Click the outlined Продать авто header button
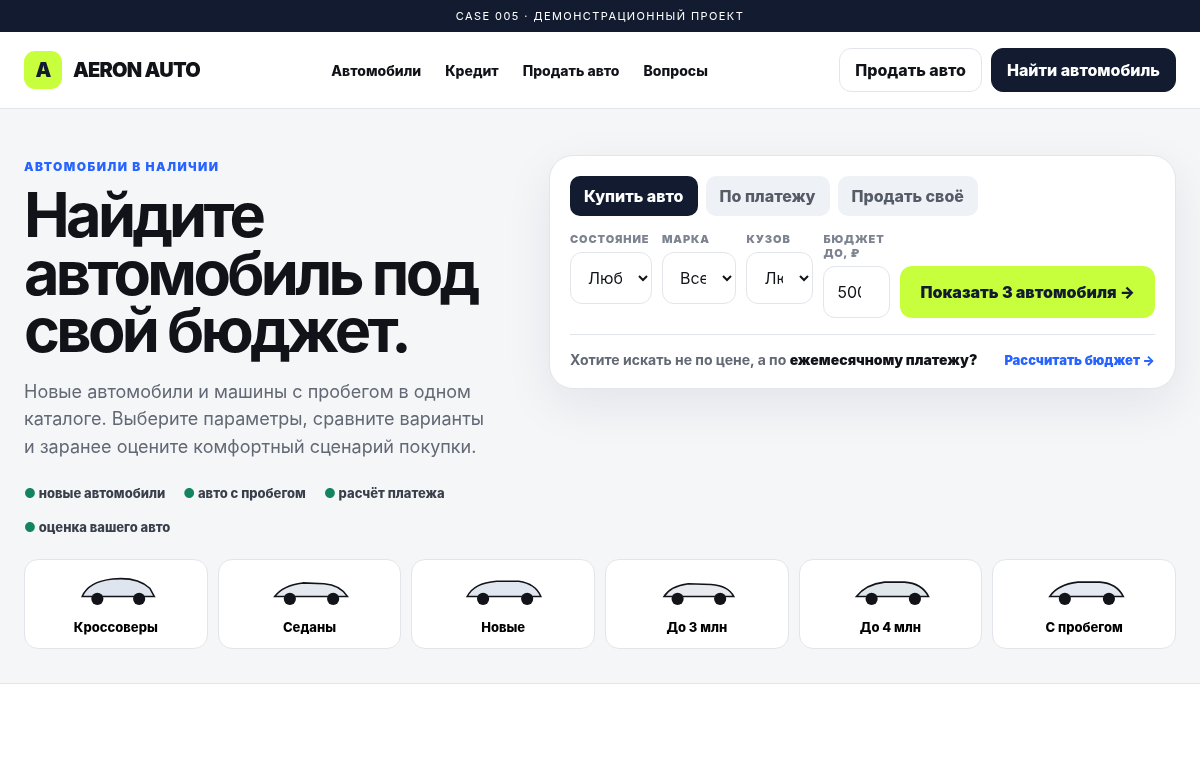This screenshot has width=1200, height=760. pos(910,70)
